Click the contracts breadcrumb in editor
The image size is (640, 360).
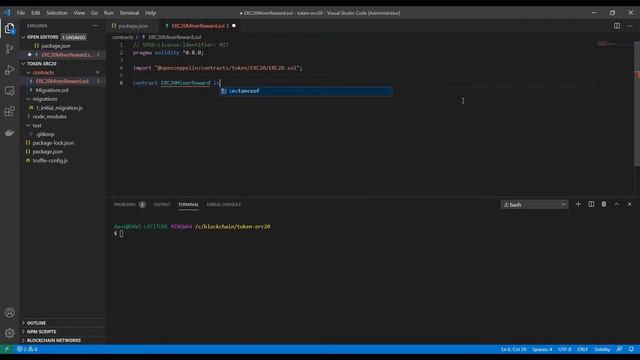(122, 37)
